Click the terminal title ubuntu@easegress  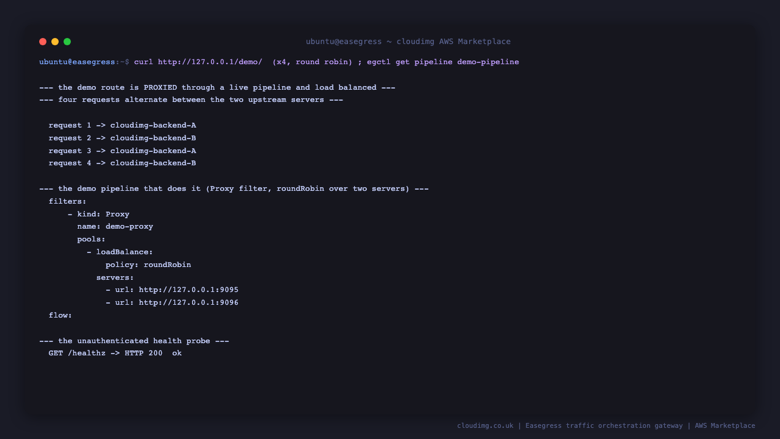pos(344,42)
